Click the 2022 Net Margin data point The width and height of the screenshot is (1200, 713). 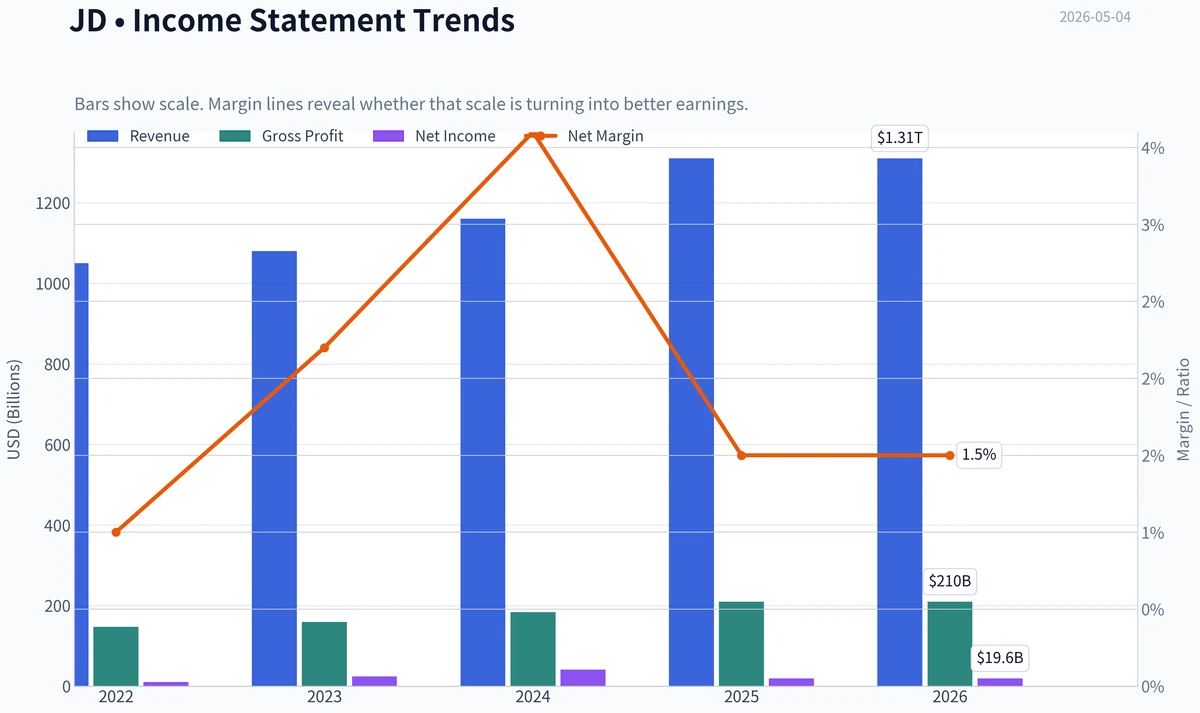click(116, 532)
